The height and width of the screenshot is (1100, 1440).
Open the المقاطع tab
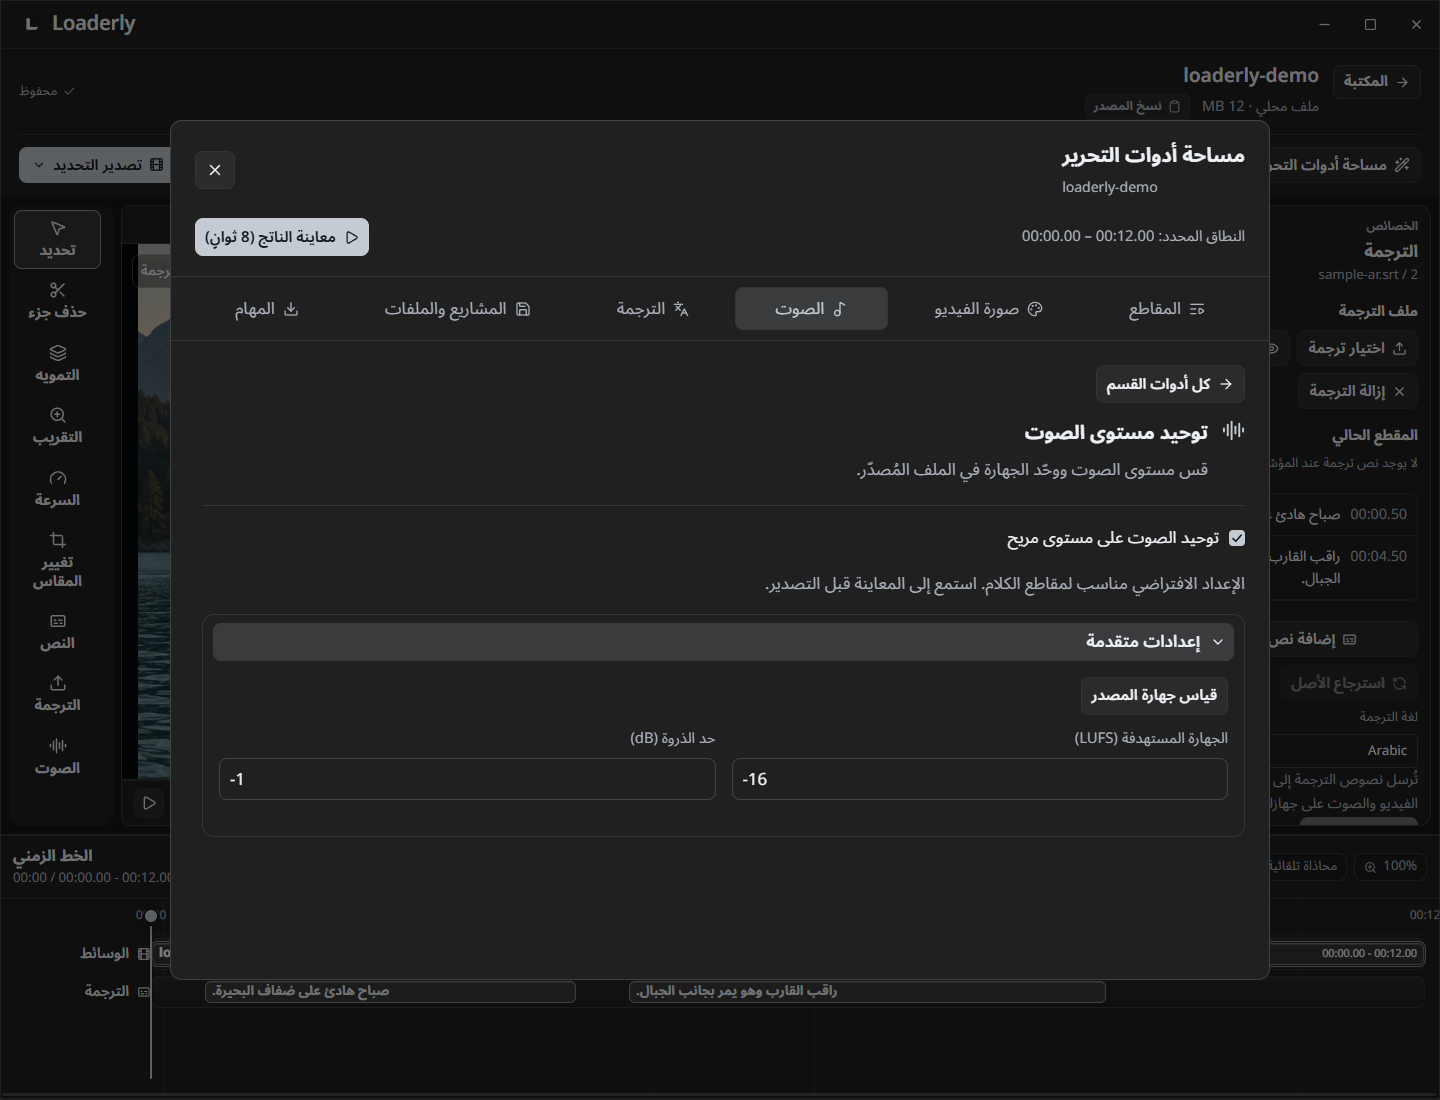click(x=1166, y=309)
